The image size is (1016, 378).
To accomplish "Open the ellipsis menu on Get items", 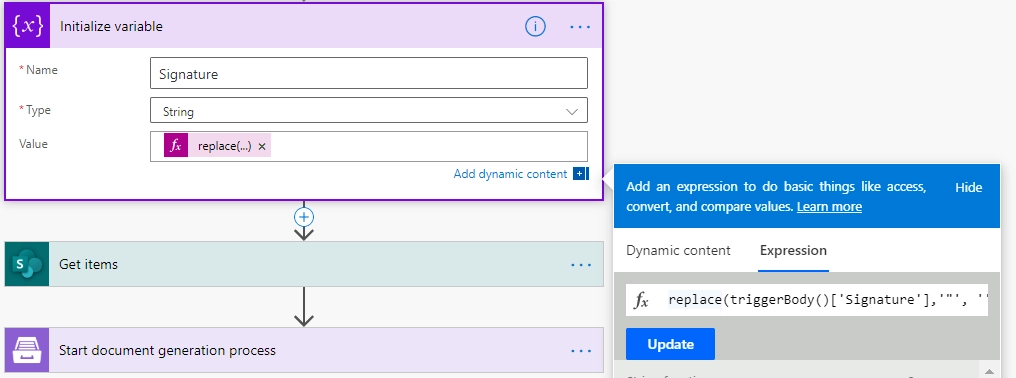I will 581,265.
